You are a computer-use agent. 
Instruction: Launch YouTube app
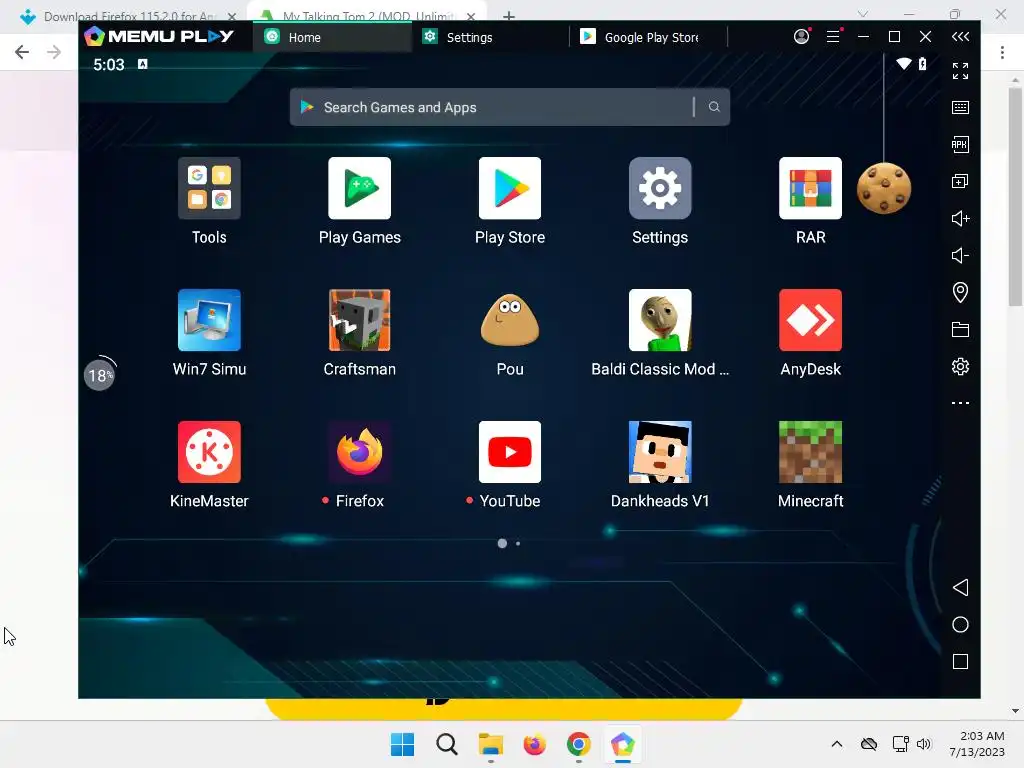[509, 452]
